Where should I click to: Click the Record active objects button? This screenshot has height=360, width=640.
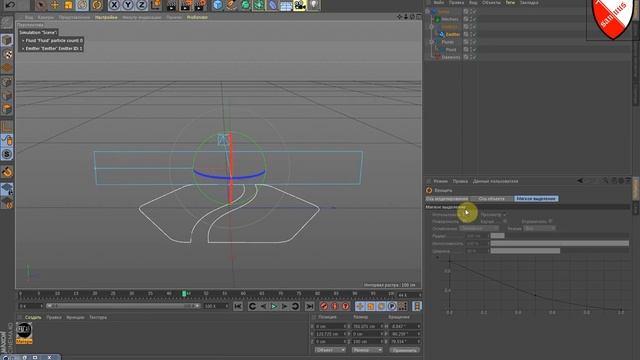coord(324,306)
